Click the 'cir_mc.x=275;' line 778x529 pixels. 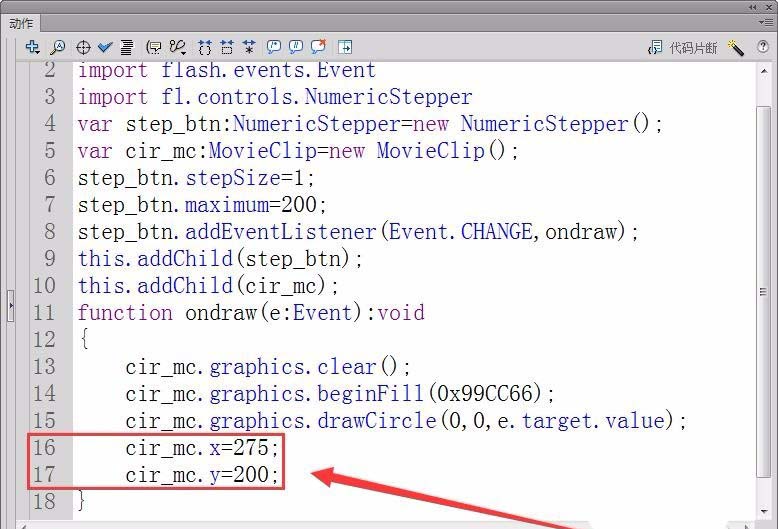pyautogui.click(x=202, y=448)
